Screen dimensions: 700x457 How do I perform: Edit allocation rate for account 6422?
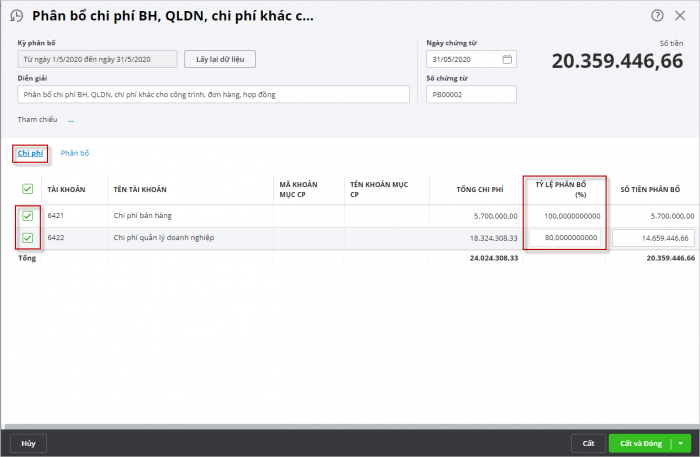[563, 237]
